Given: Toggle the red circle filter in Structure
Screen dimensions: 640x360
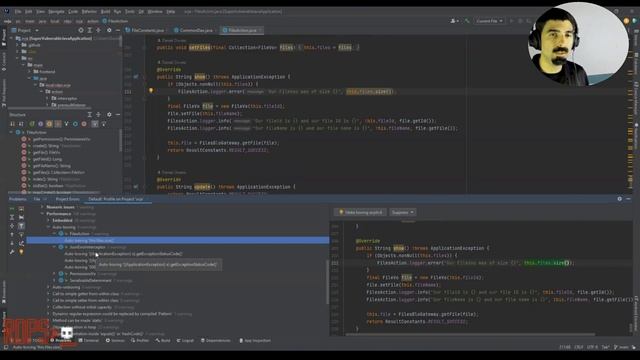Looking at the screenshot, I should (x=84, y=124).
